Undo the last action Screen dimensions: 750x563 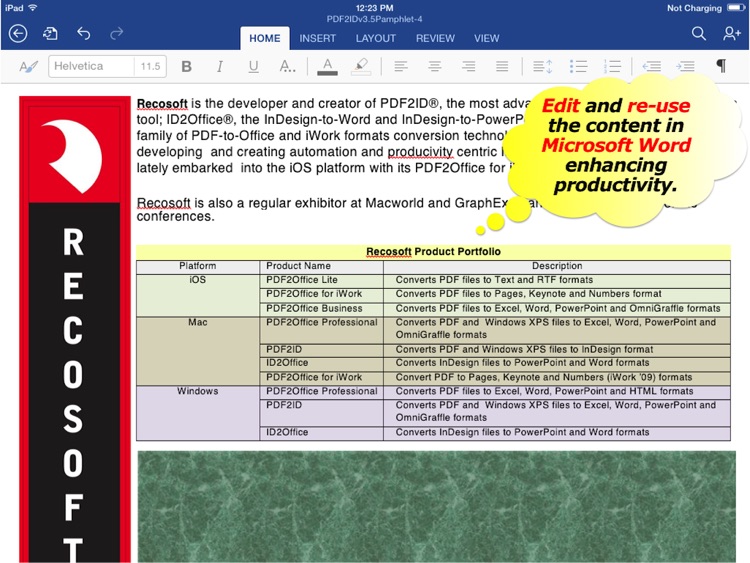84,33
